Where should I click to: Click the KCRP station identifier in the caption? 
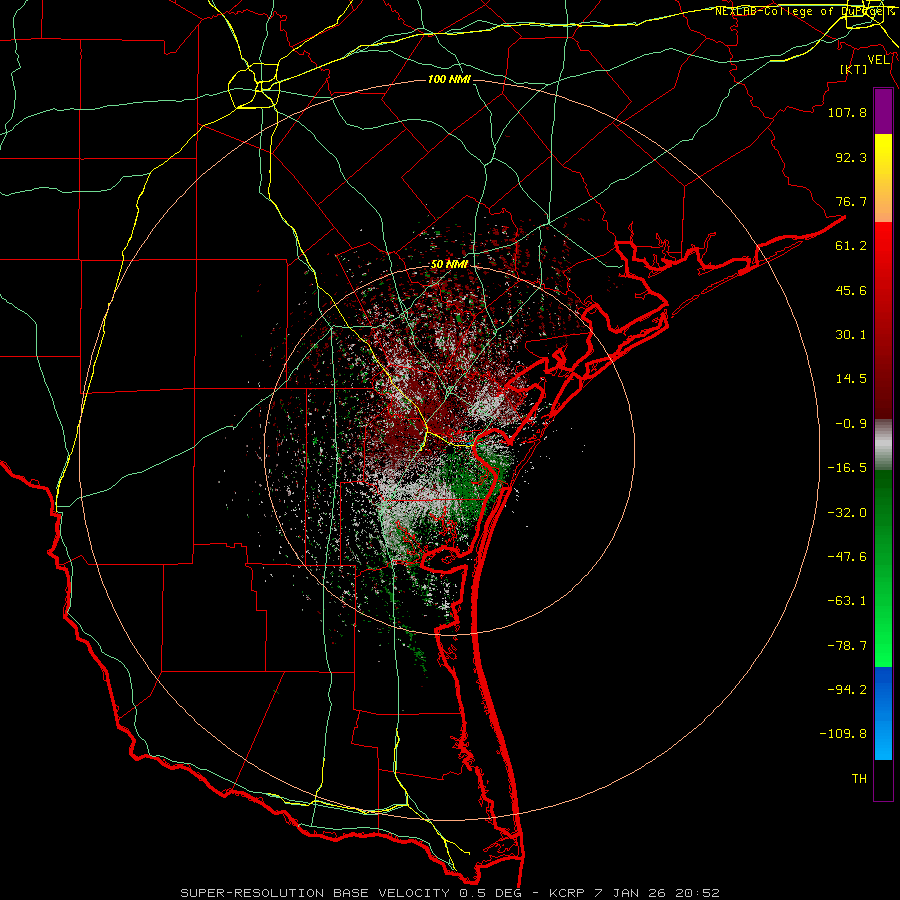[x=567, y=893]
